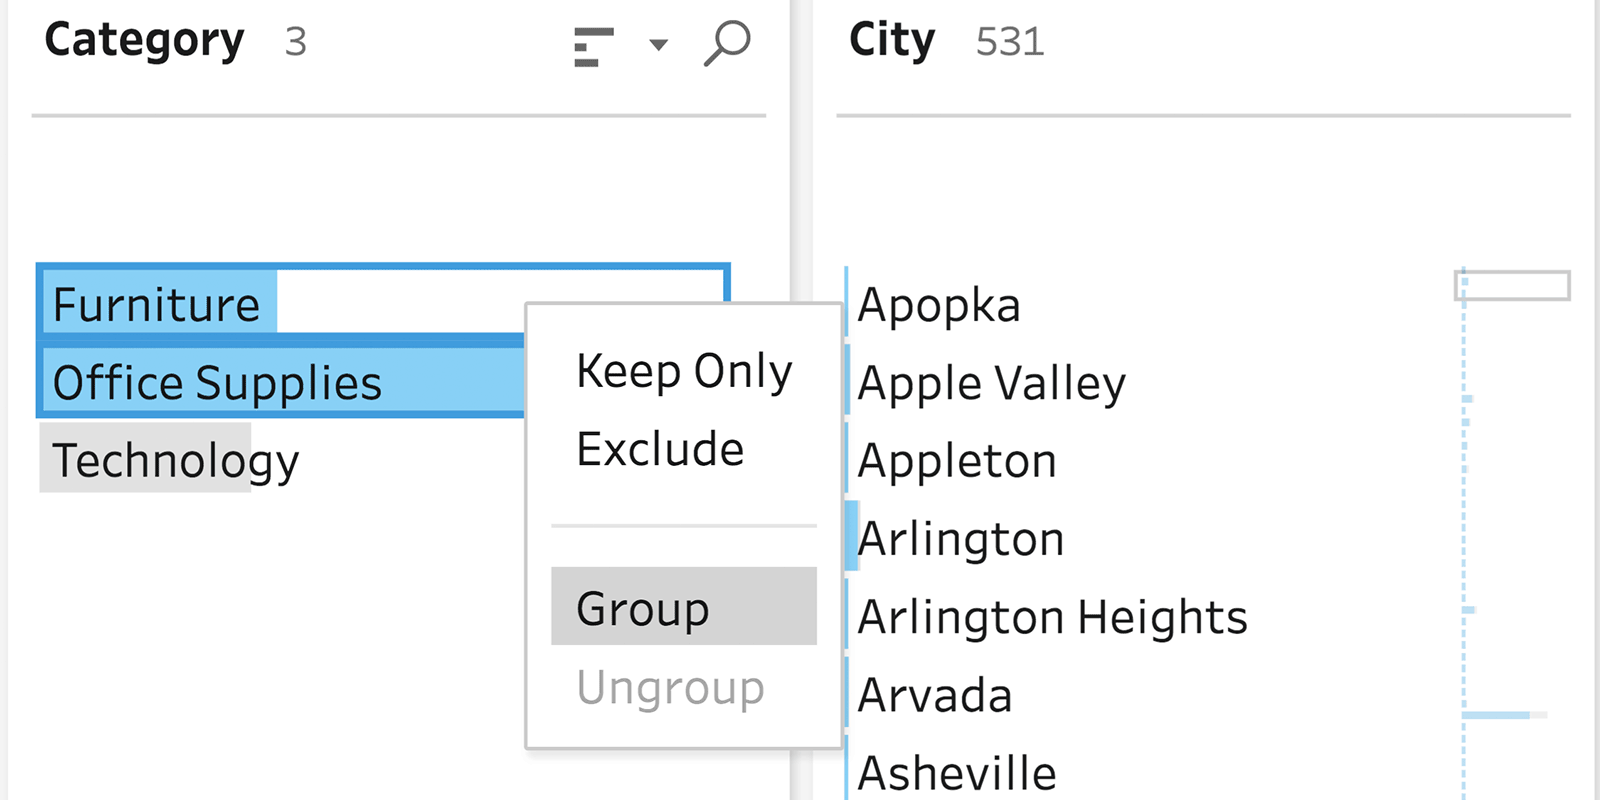The width and height of the screenshot is (1600, 800).
Task: Open the sort dropdown arrow in Category
Action: (658, 45)
